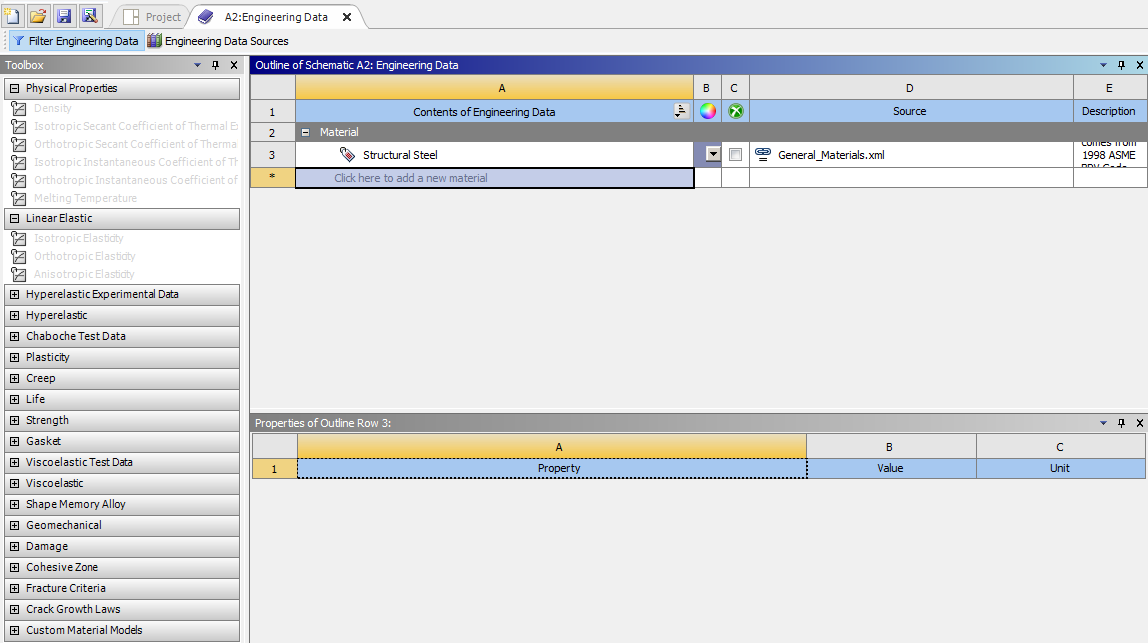This screenshot has width=1148, height=643.
Task: Pin the Toolbox panel
Action: 215,65
